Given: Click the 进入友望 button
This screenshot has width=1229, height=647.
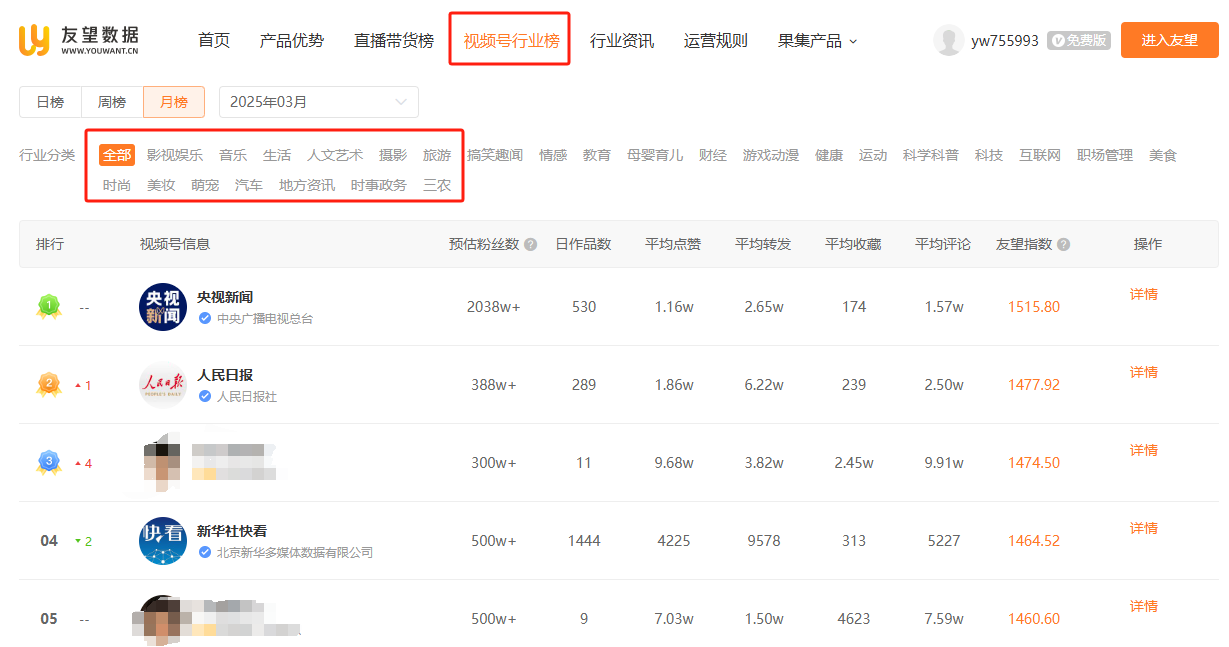Looking at the screenshot, I should click(x=1170, y=40).
